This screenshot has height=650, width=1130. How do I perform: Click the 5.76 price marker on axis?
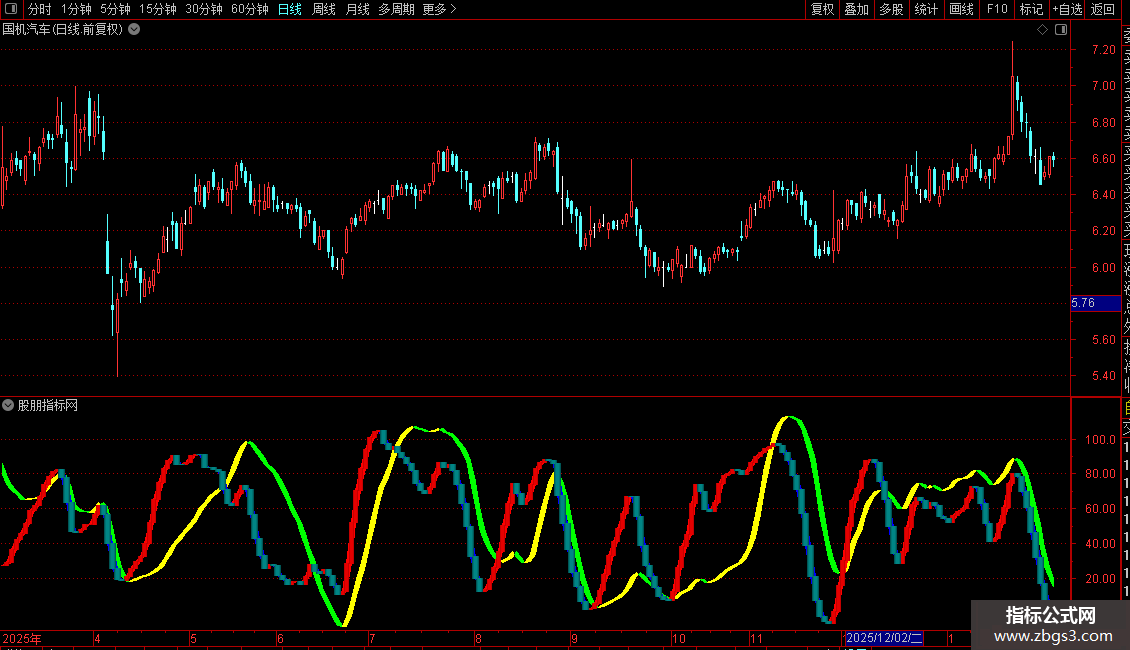(x=1095, y=303)
